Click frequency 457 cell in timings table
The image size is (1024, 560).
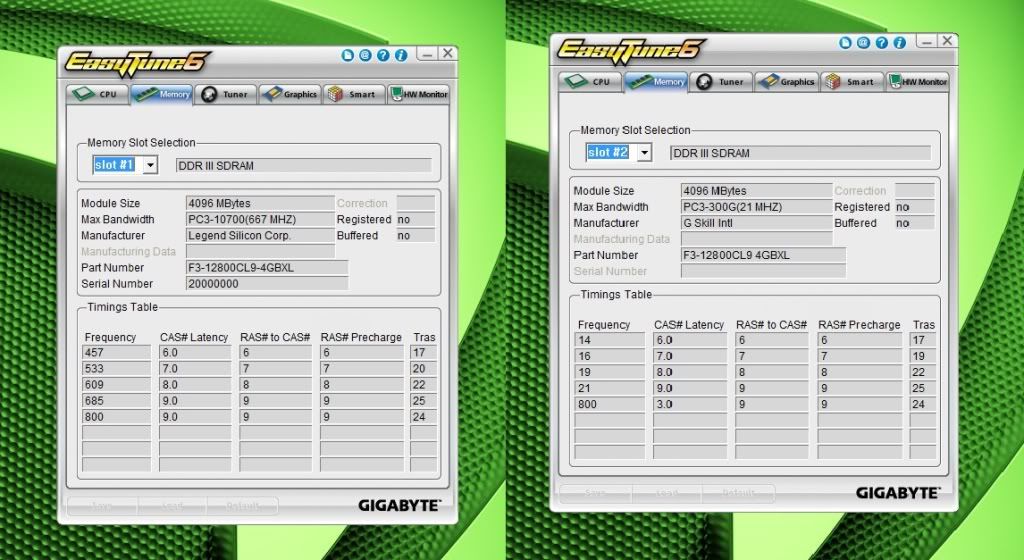coord(117,352)
